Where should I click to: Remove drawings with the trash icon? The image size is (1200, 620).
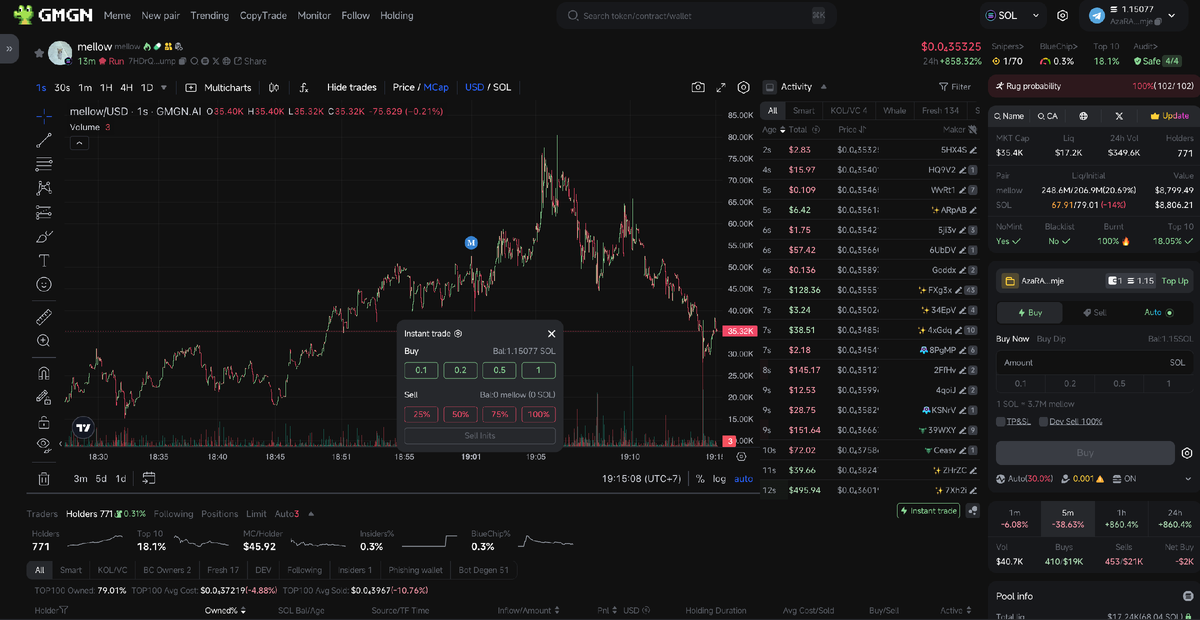44,479
